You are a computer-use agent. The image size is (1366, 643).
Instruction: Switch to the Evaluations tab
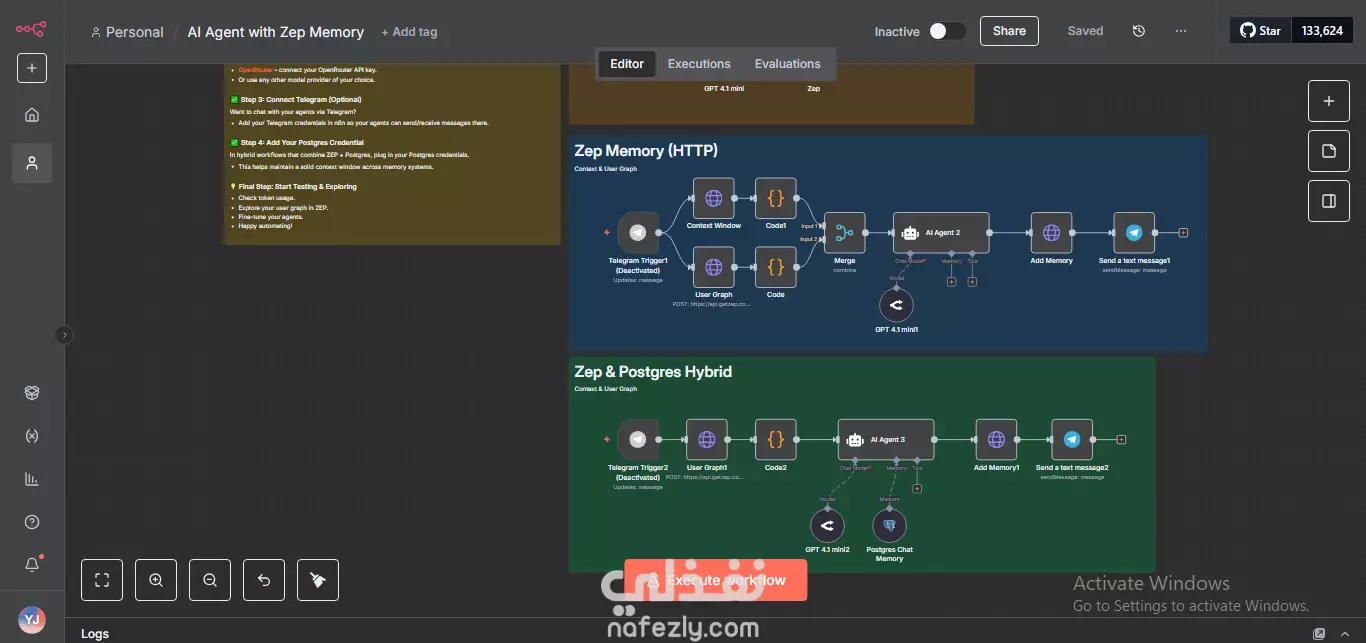[787, 64]
